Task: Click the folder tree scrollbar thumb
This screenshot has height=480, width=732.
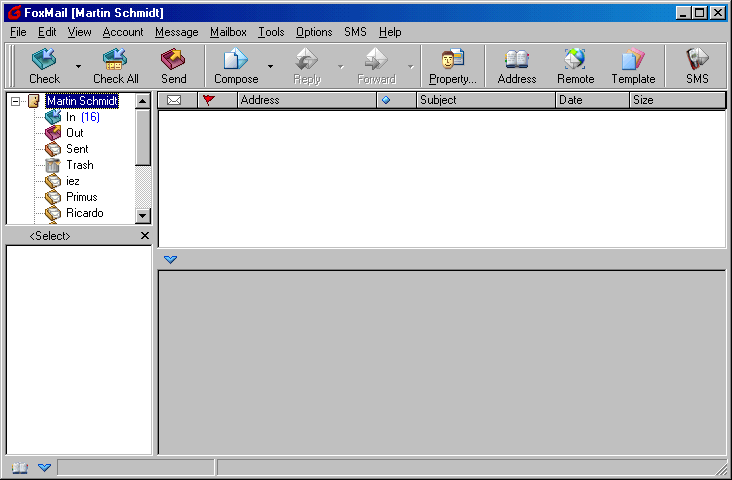Action: (x=143, y=137)
